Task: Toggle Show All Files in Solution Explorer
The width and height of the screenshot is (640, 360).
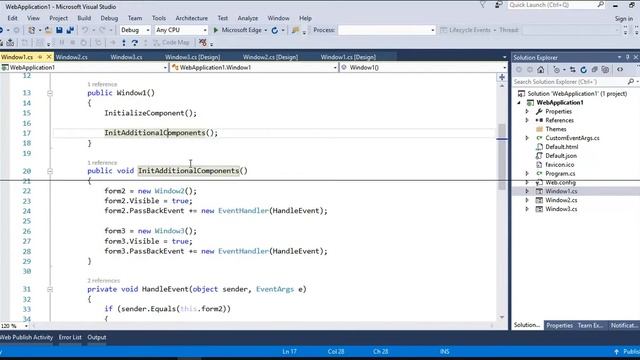Action: tap(605, 70)
